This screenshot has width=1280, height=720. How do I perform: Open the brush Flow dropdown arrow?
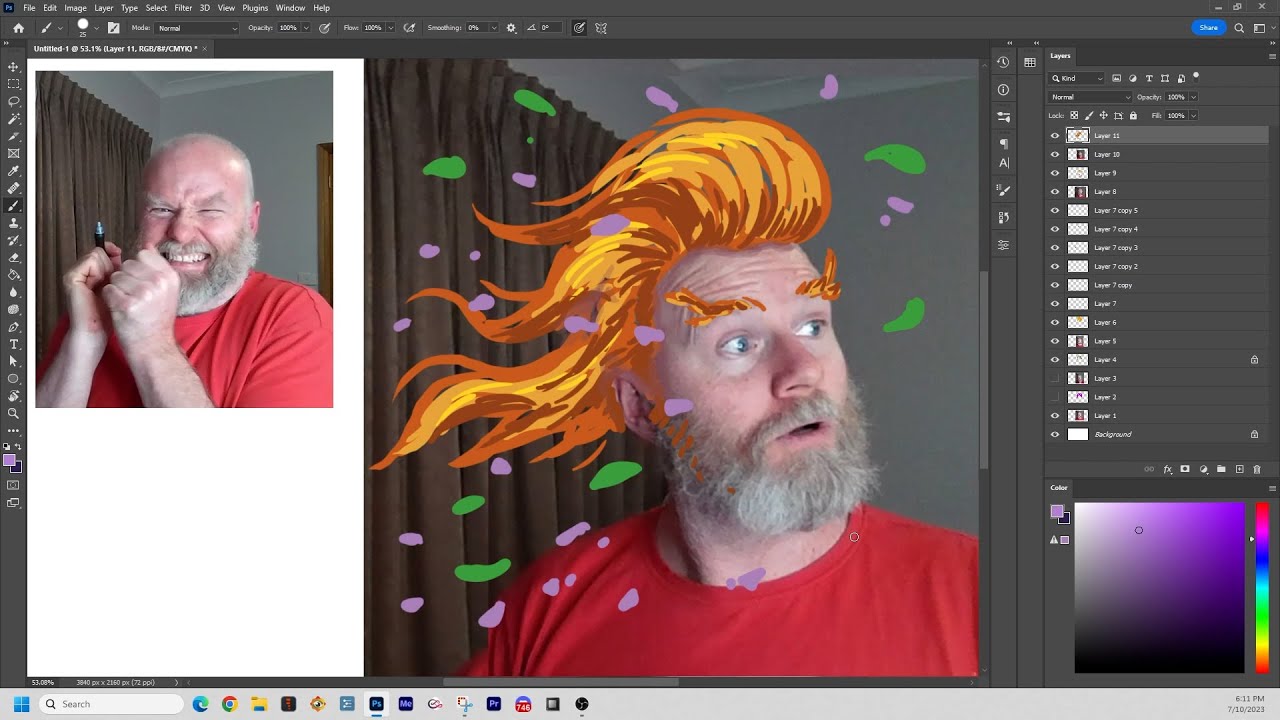390,28
